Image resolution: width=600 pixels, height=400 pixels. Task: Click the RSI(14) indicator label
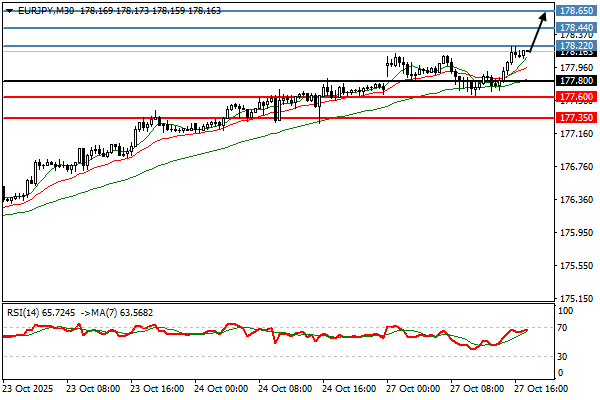[x=25, y=312]
